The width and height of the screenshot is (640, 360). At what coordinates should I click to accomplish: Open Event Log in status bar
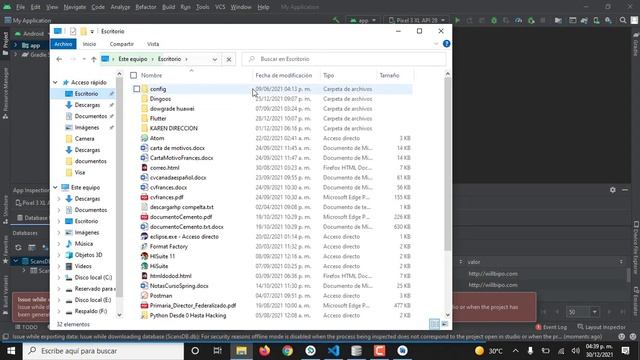click(551, 327)
